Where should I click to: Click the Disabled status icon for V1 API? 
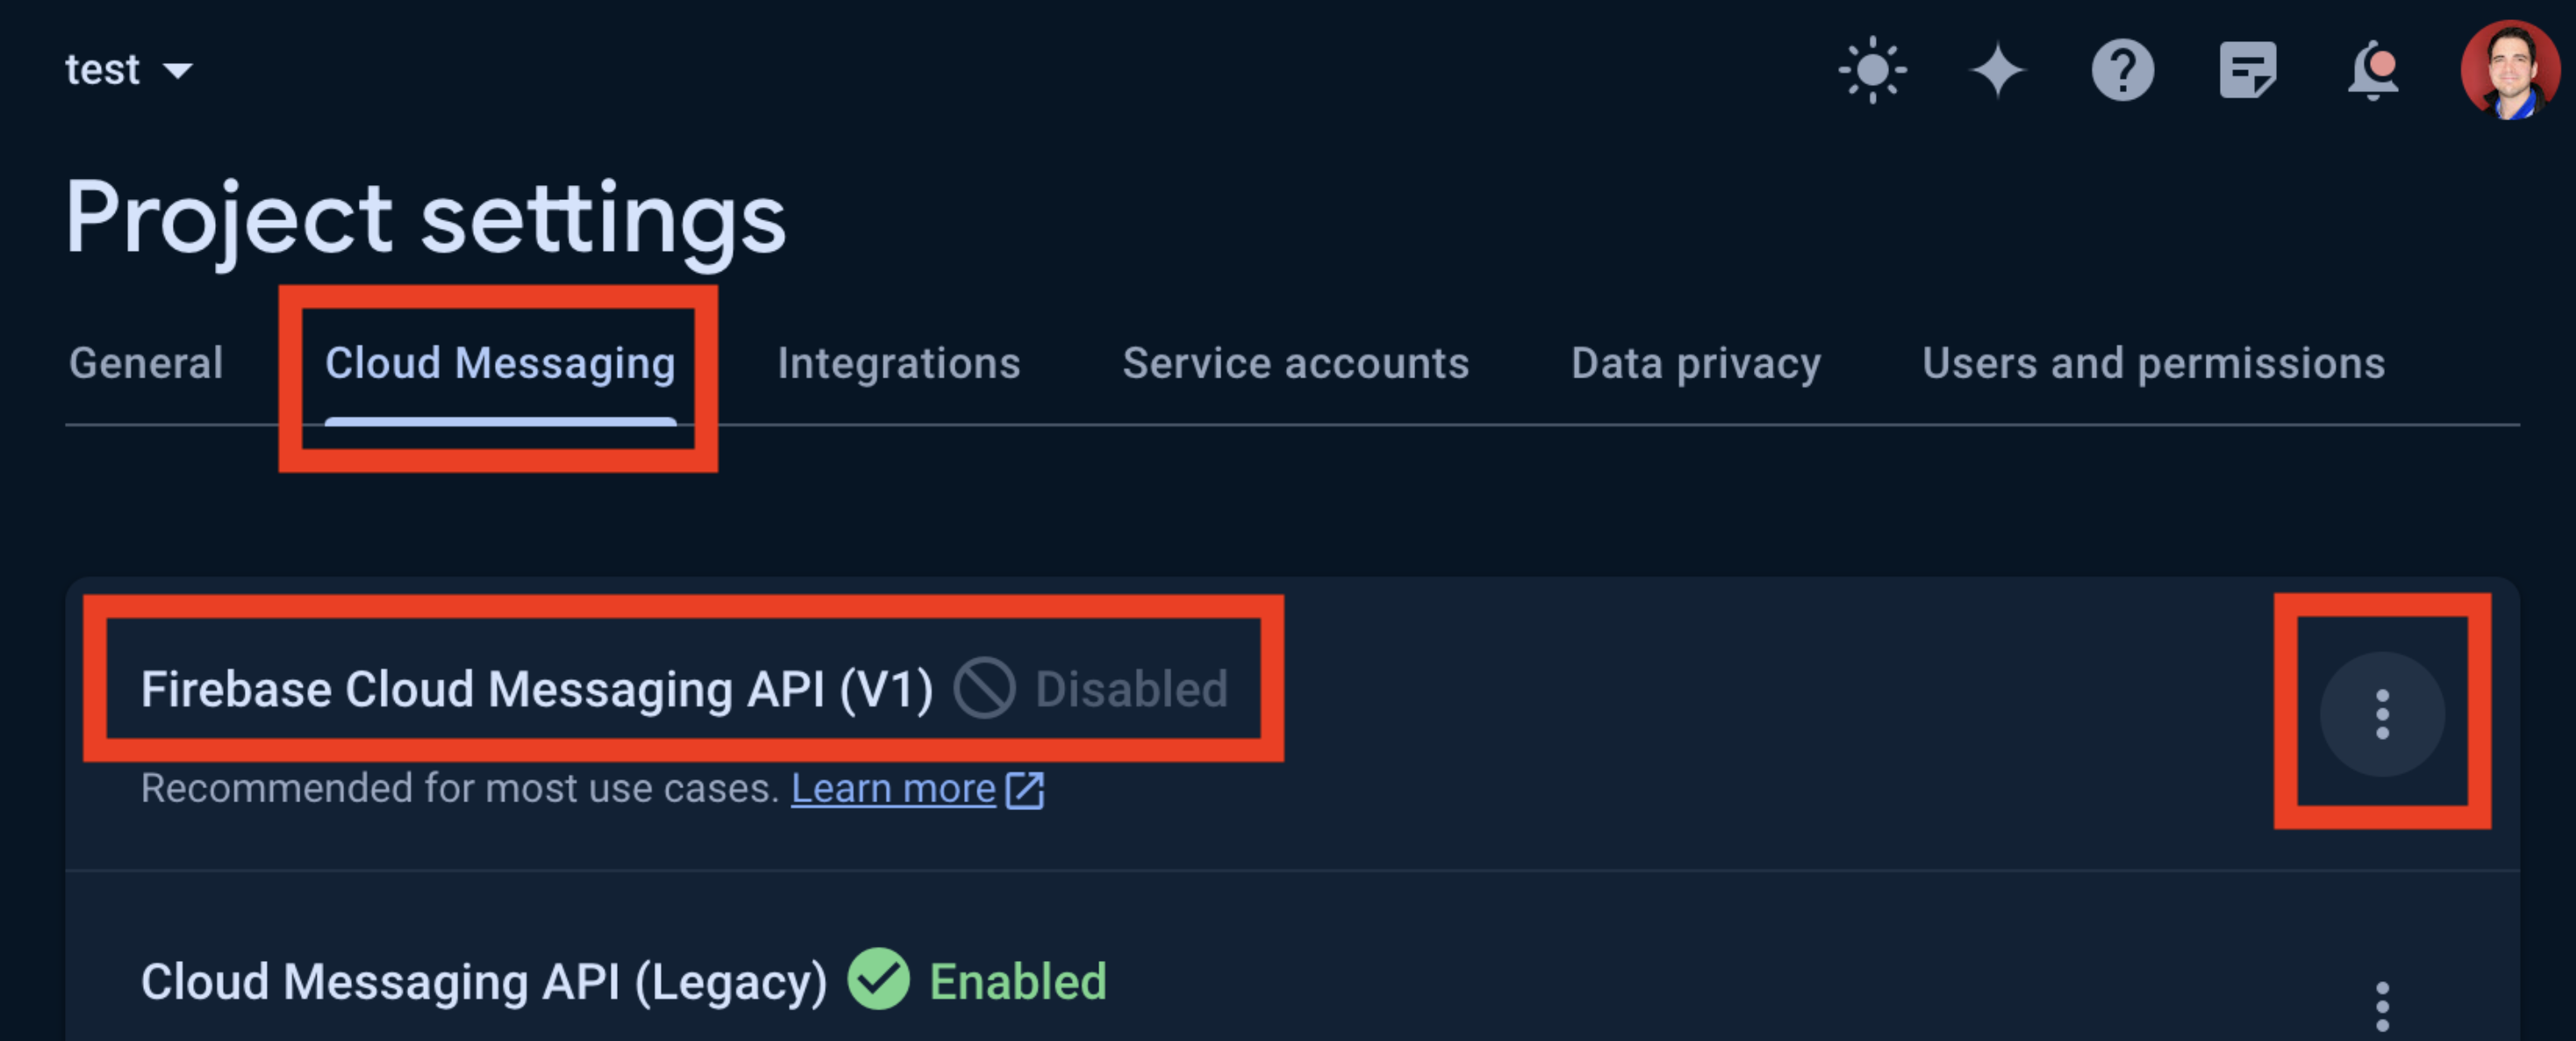pos(984,688)
